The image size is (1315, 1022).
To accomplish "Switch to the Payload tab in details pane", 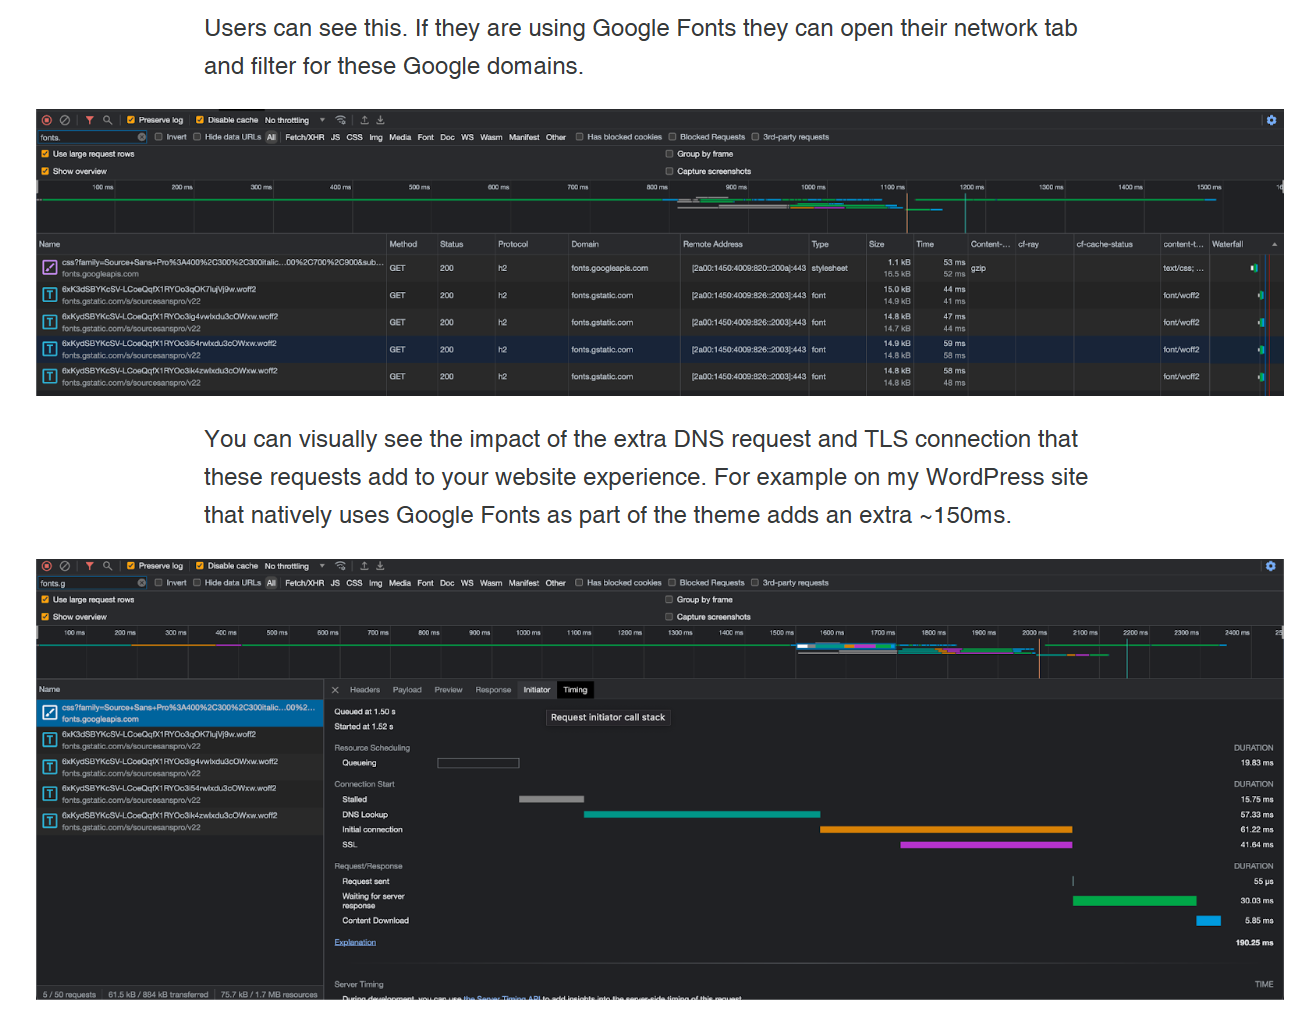I will click(407, 690).
